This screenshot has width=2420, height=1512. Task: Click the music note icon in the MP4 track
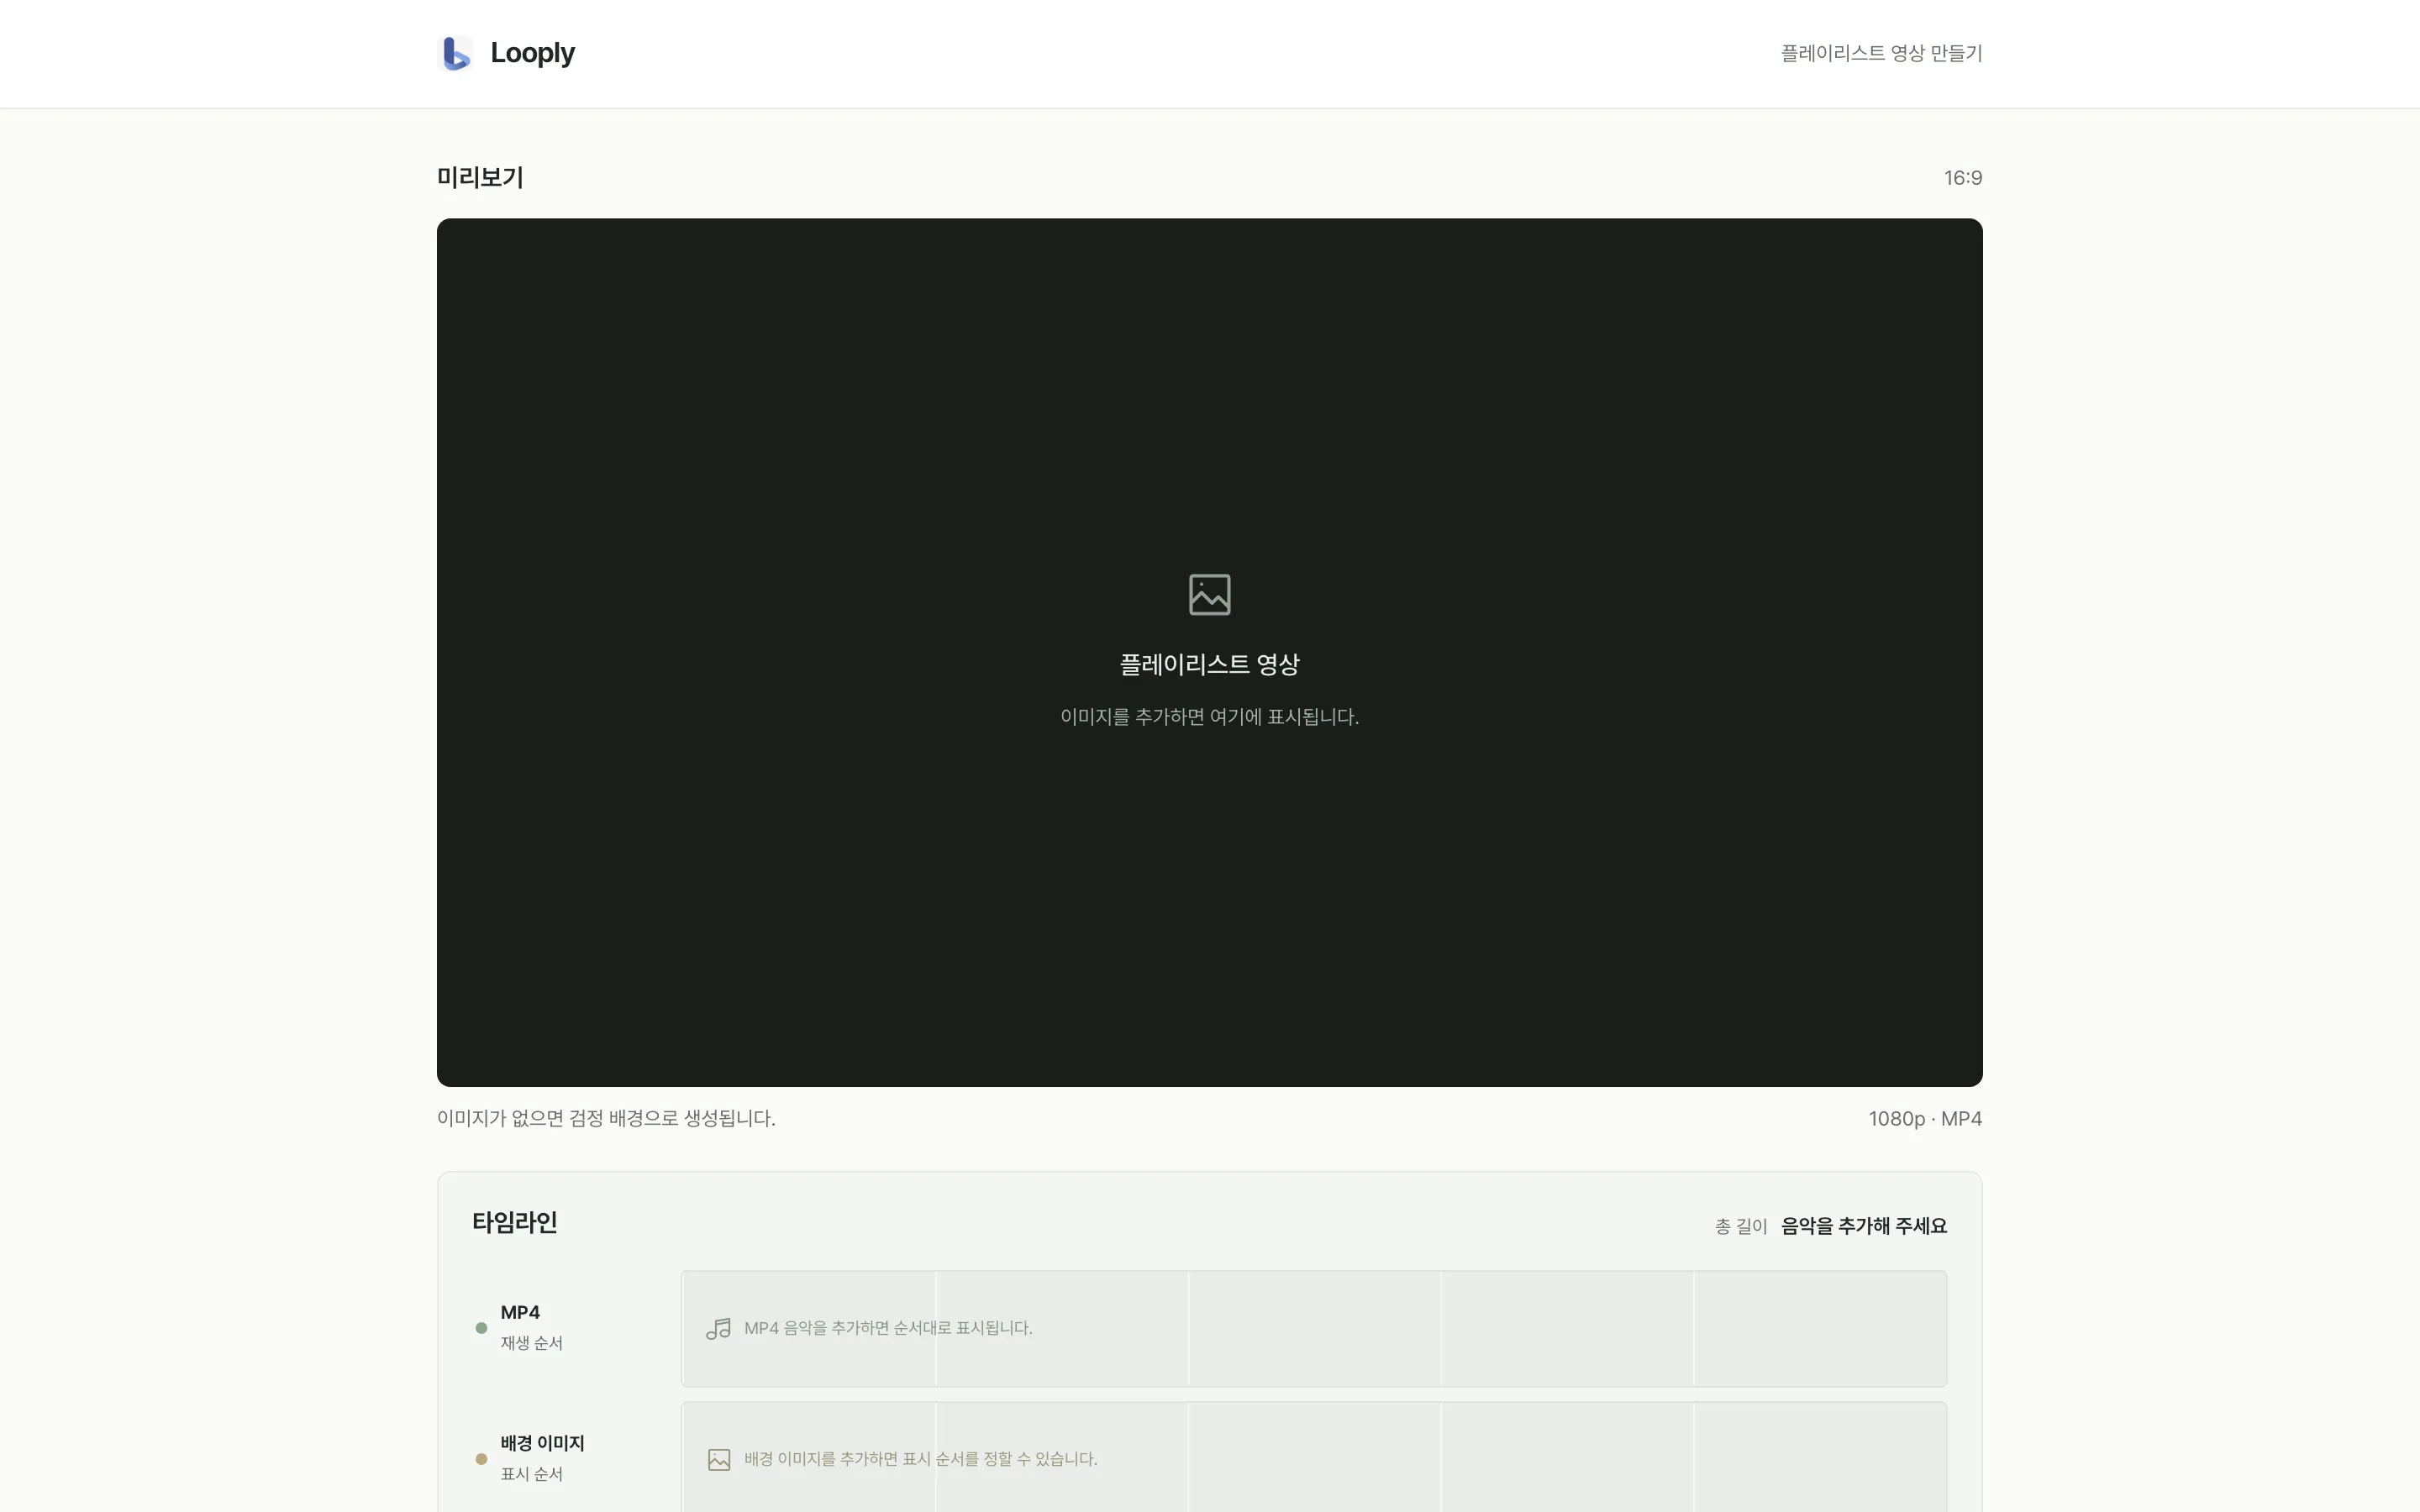point(718,1328)
